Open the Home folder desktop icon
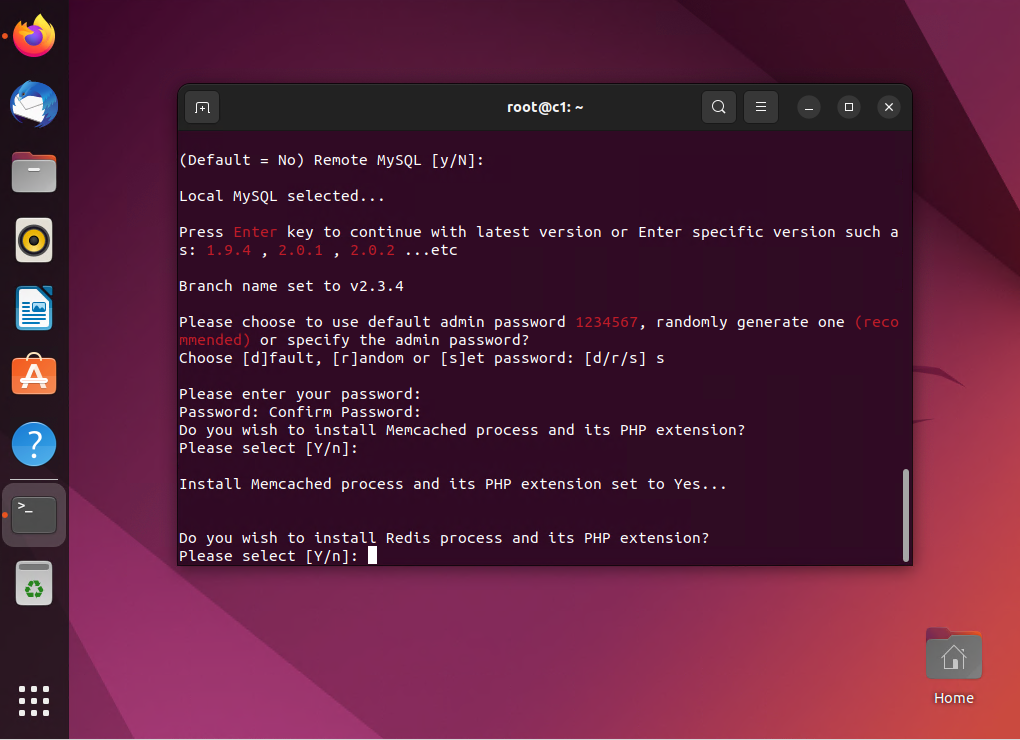The width and height of the screenshot is (1020, 740). [x=954, y=667]
